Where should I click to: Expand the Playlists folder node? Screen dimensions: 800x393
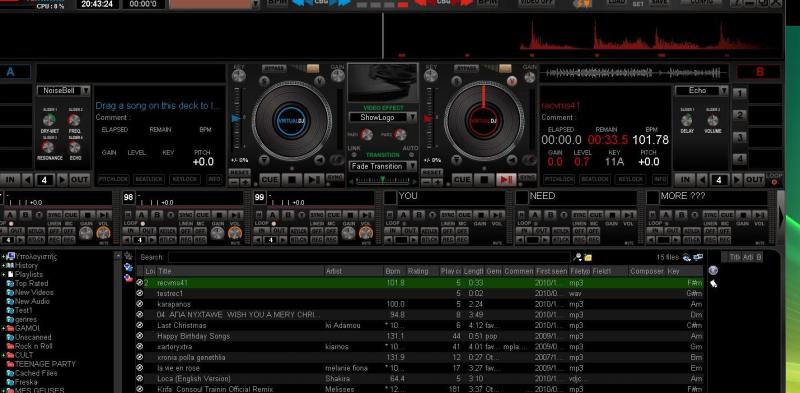click(x=3, y=275)
